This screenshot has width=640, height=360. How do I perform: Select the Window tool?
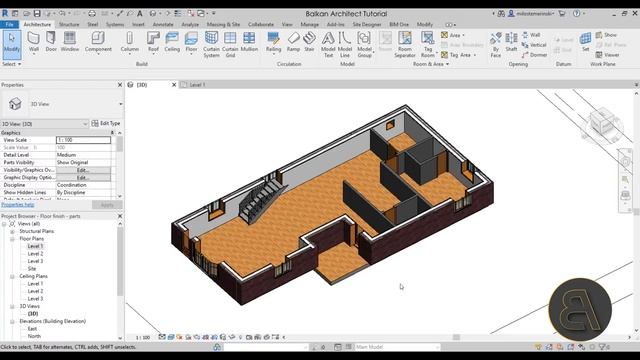coord(70,42)
